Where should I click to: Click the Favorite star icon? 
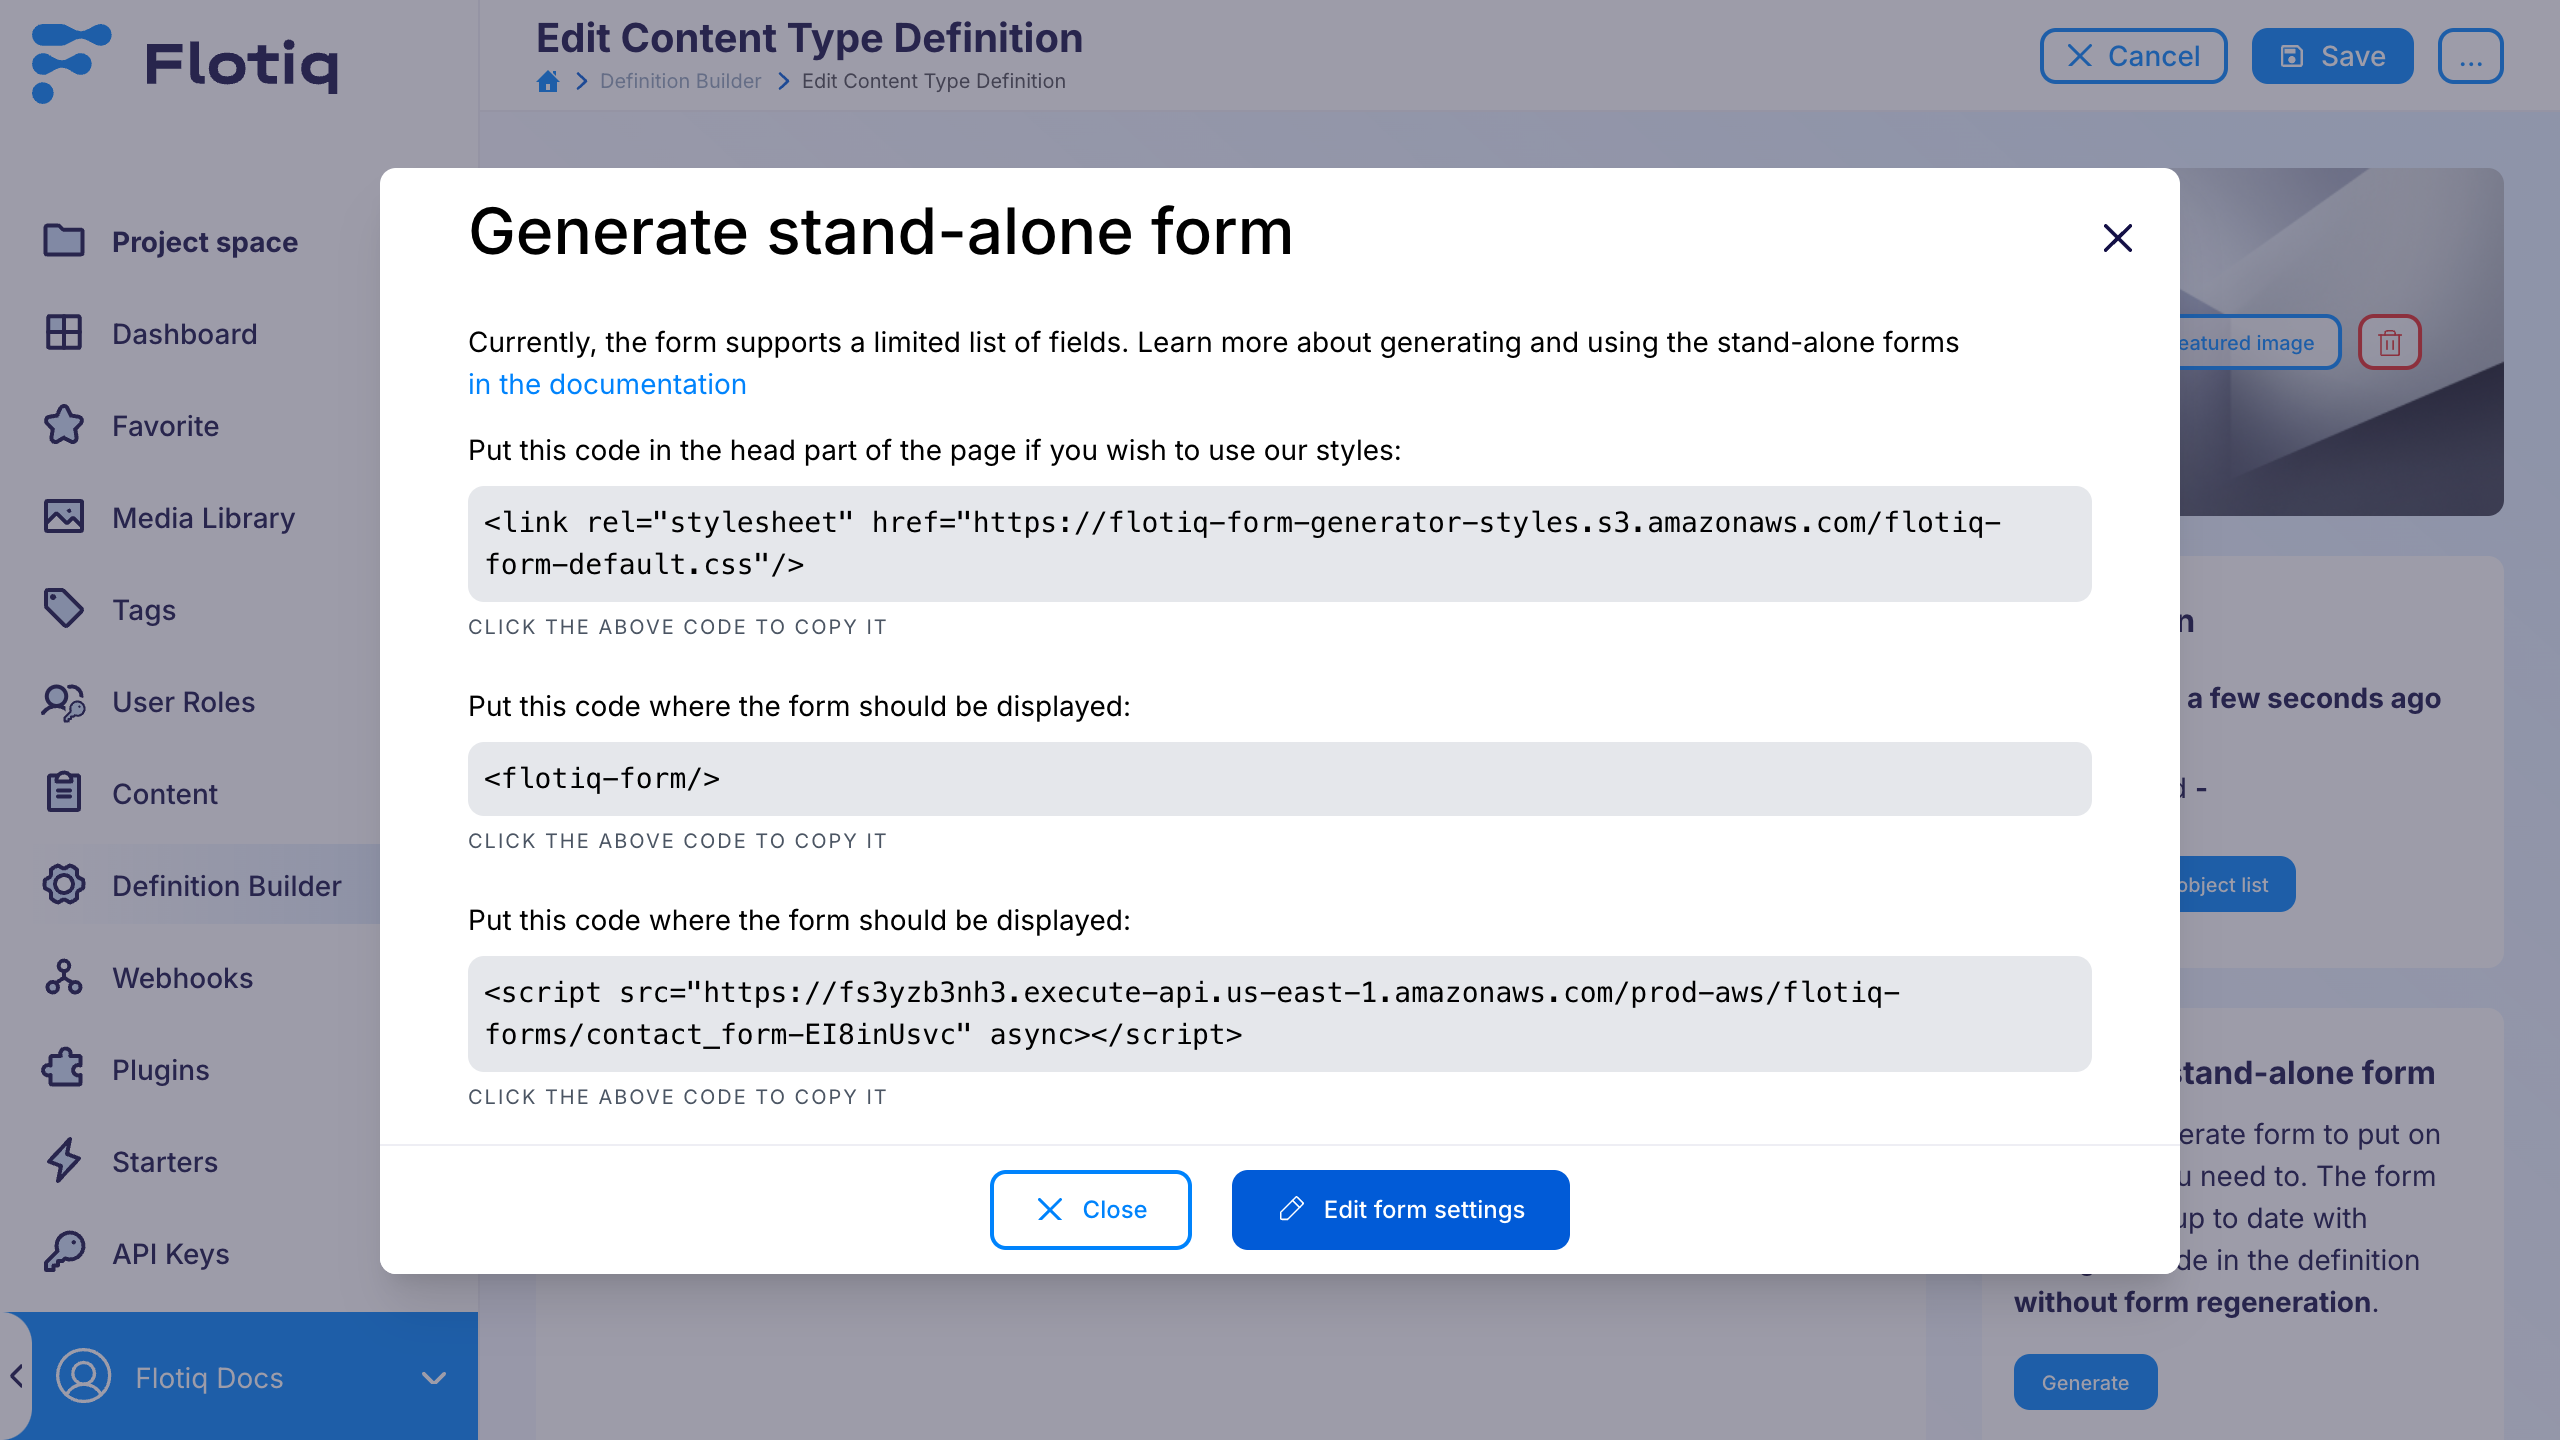[64, 425]
